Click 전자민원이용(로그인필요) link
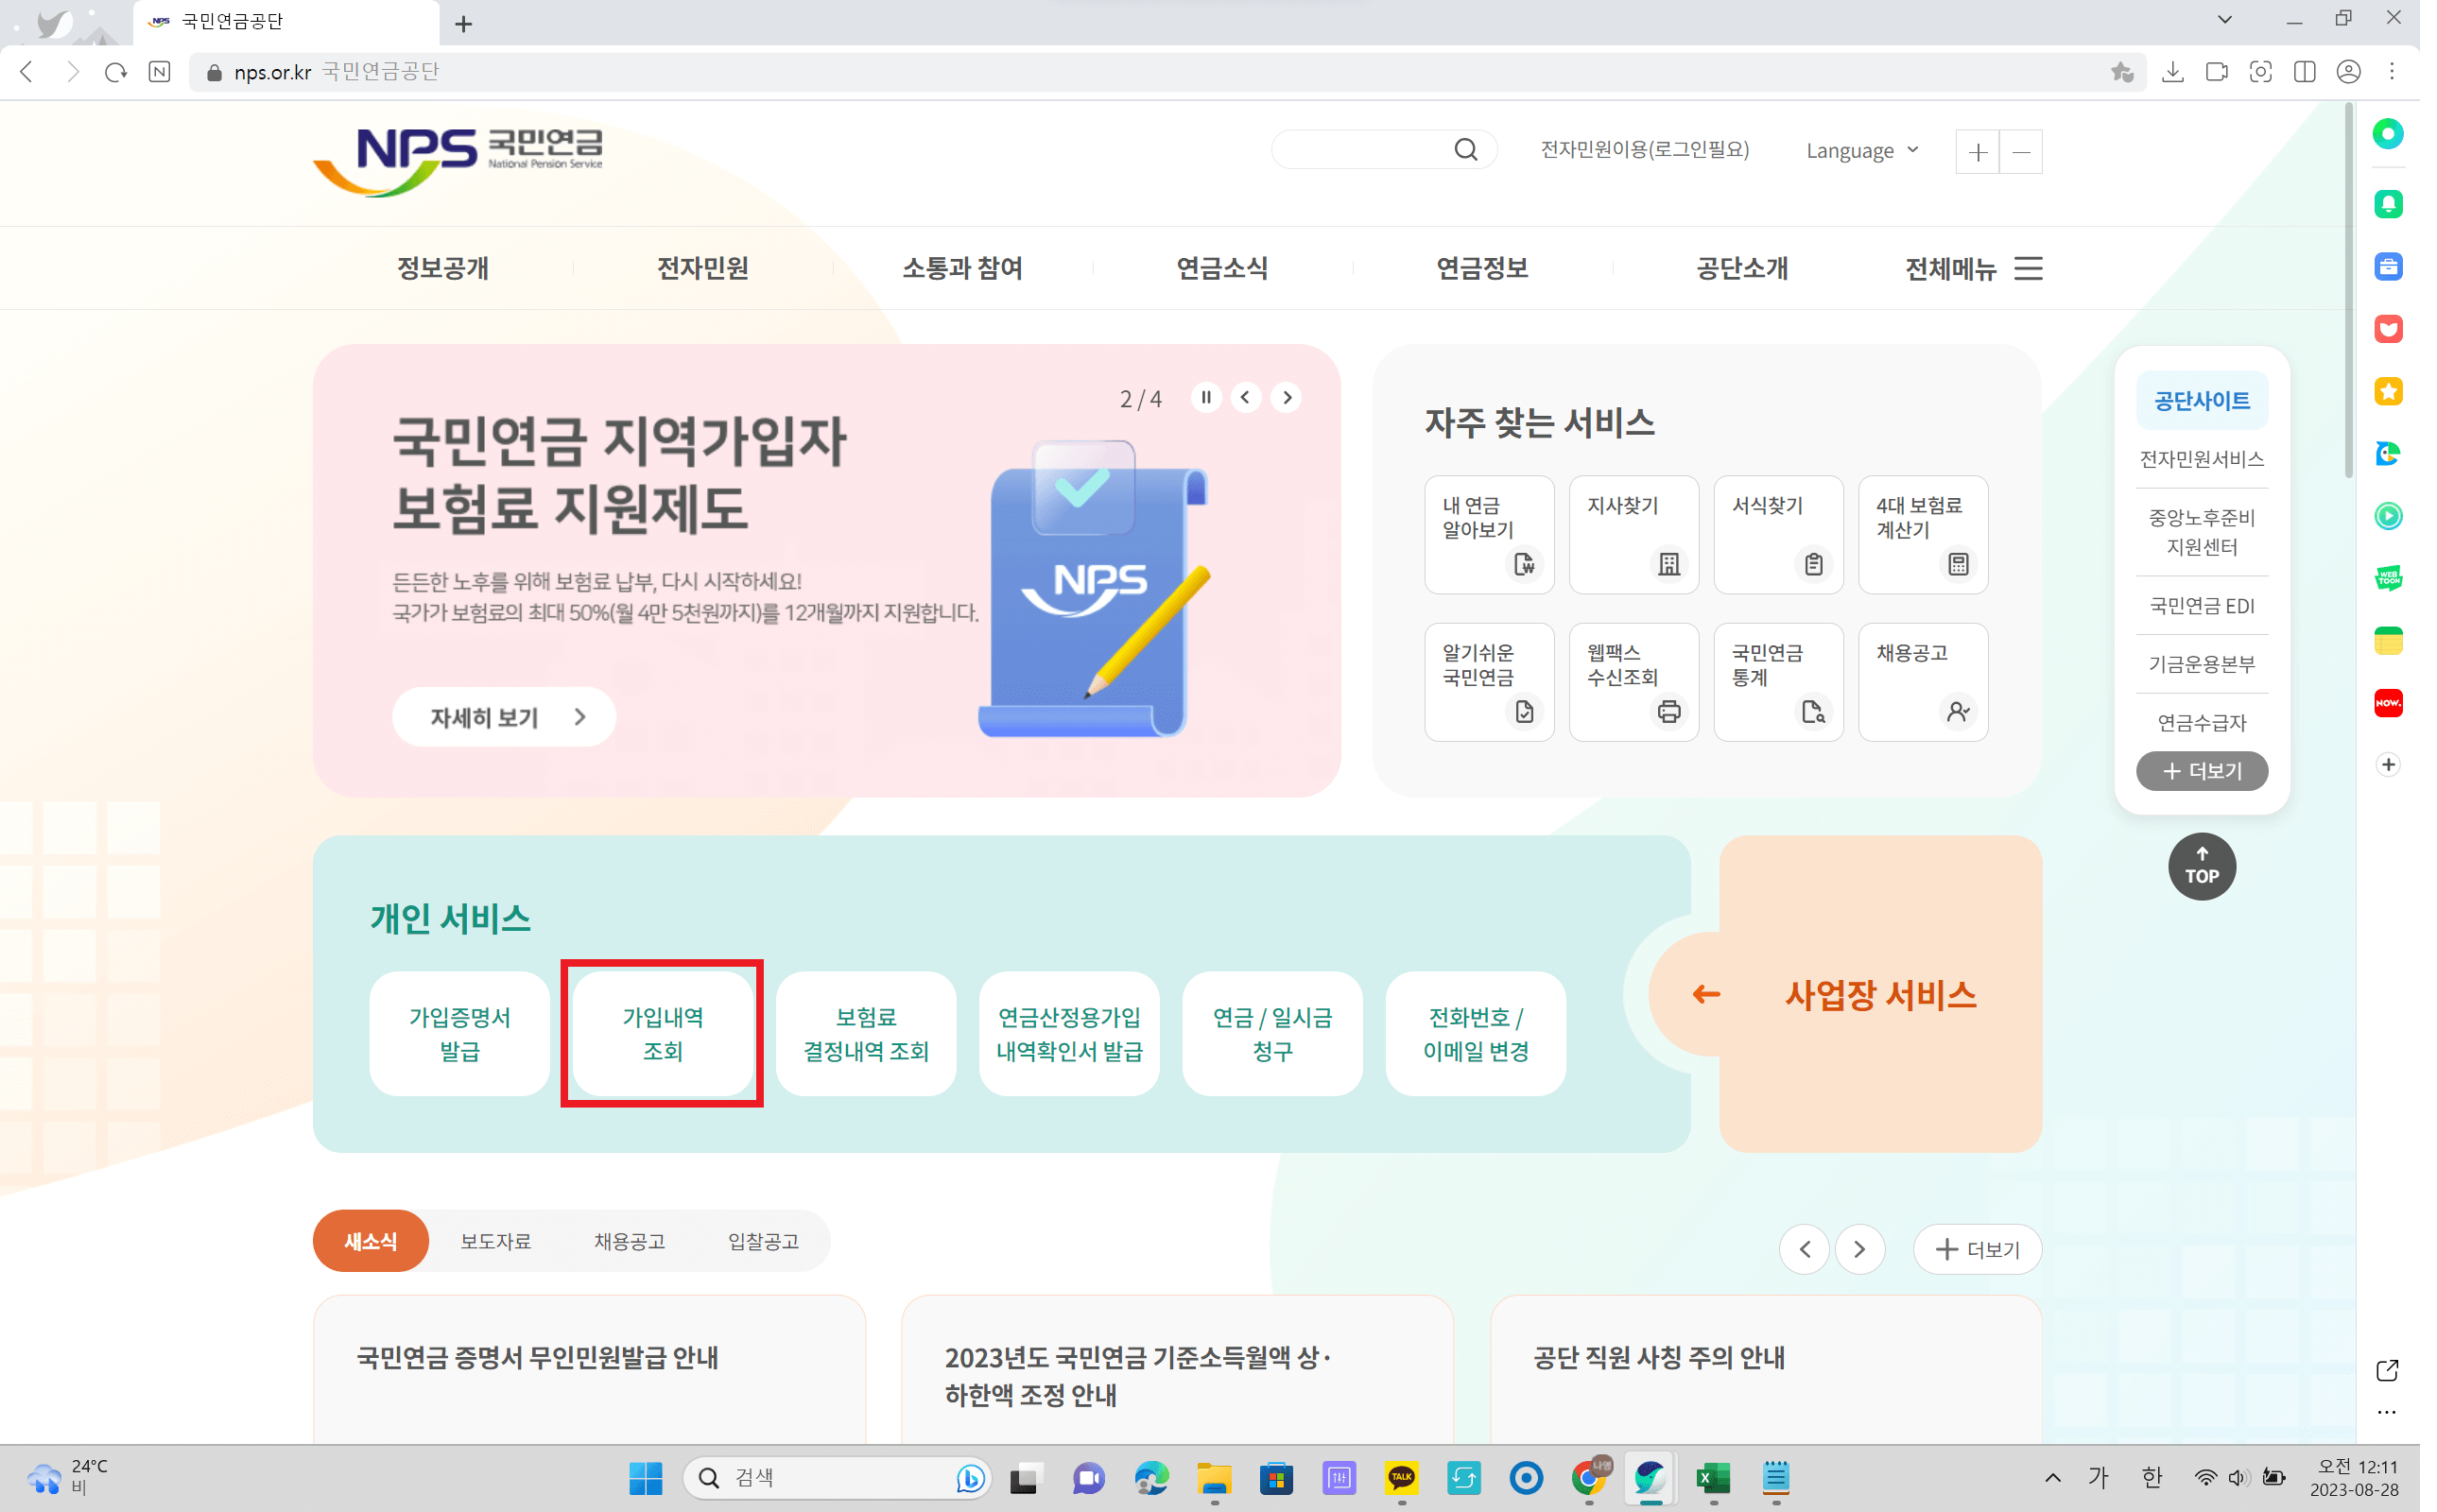 pos(1644,150)
